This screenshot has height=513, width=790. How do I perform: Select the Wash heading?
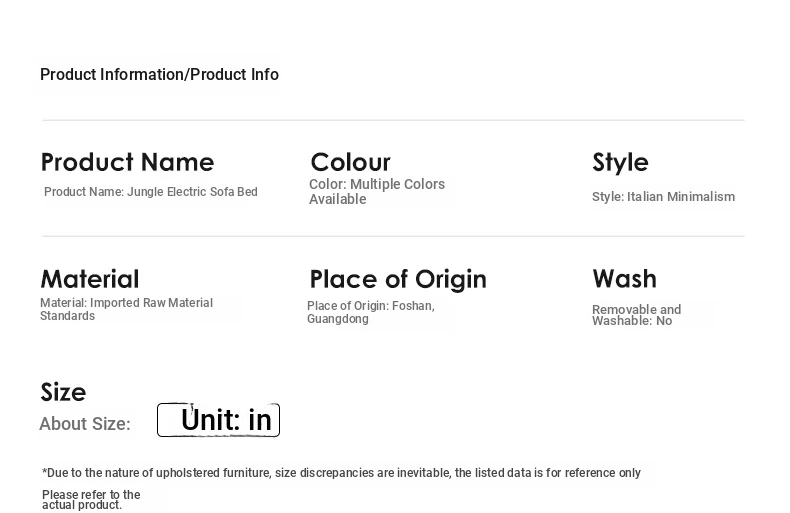tap(624, 279)
